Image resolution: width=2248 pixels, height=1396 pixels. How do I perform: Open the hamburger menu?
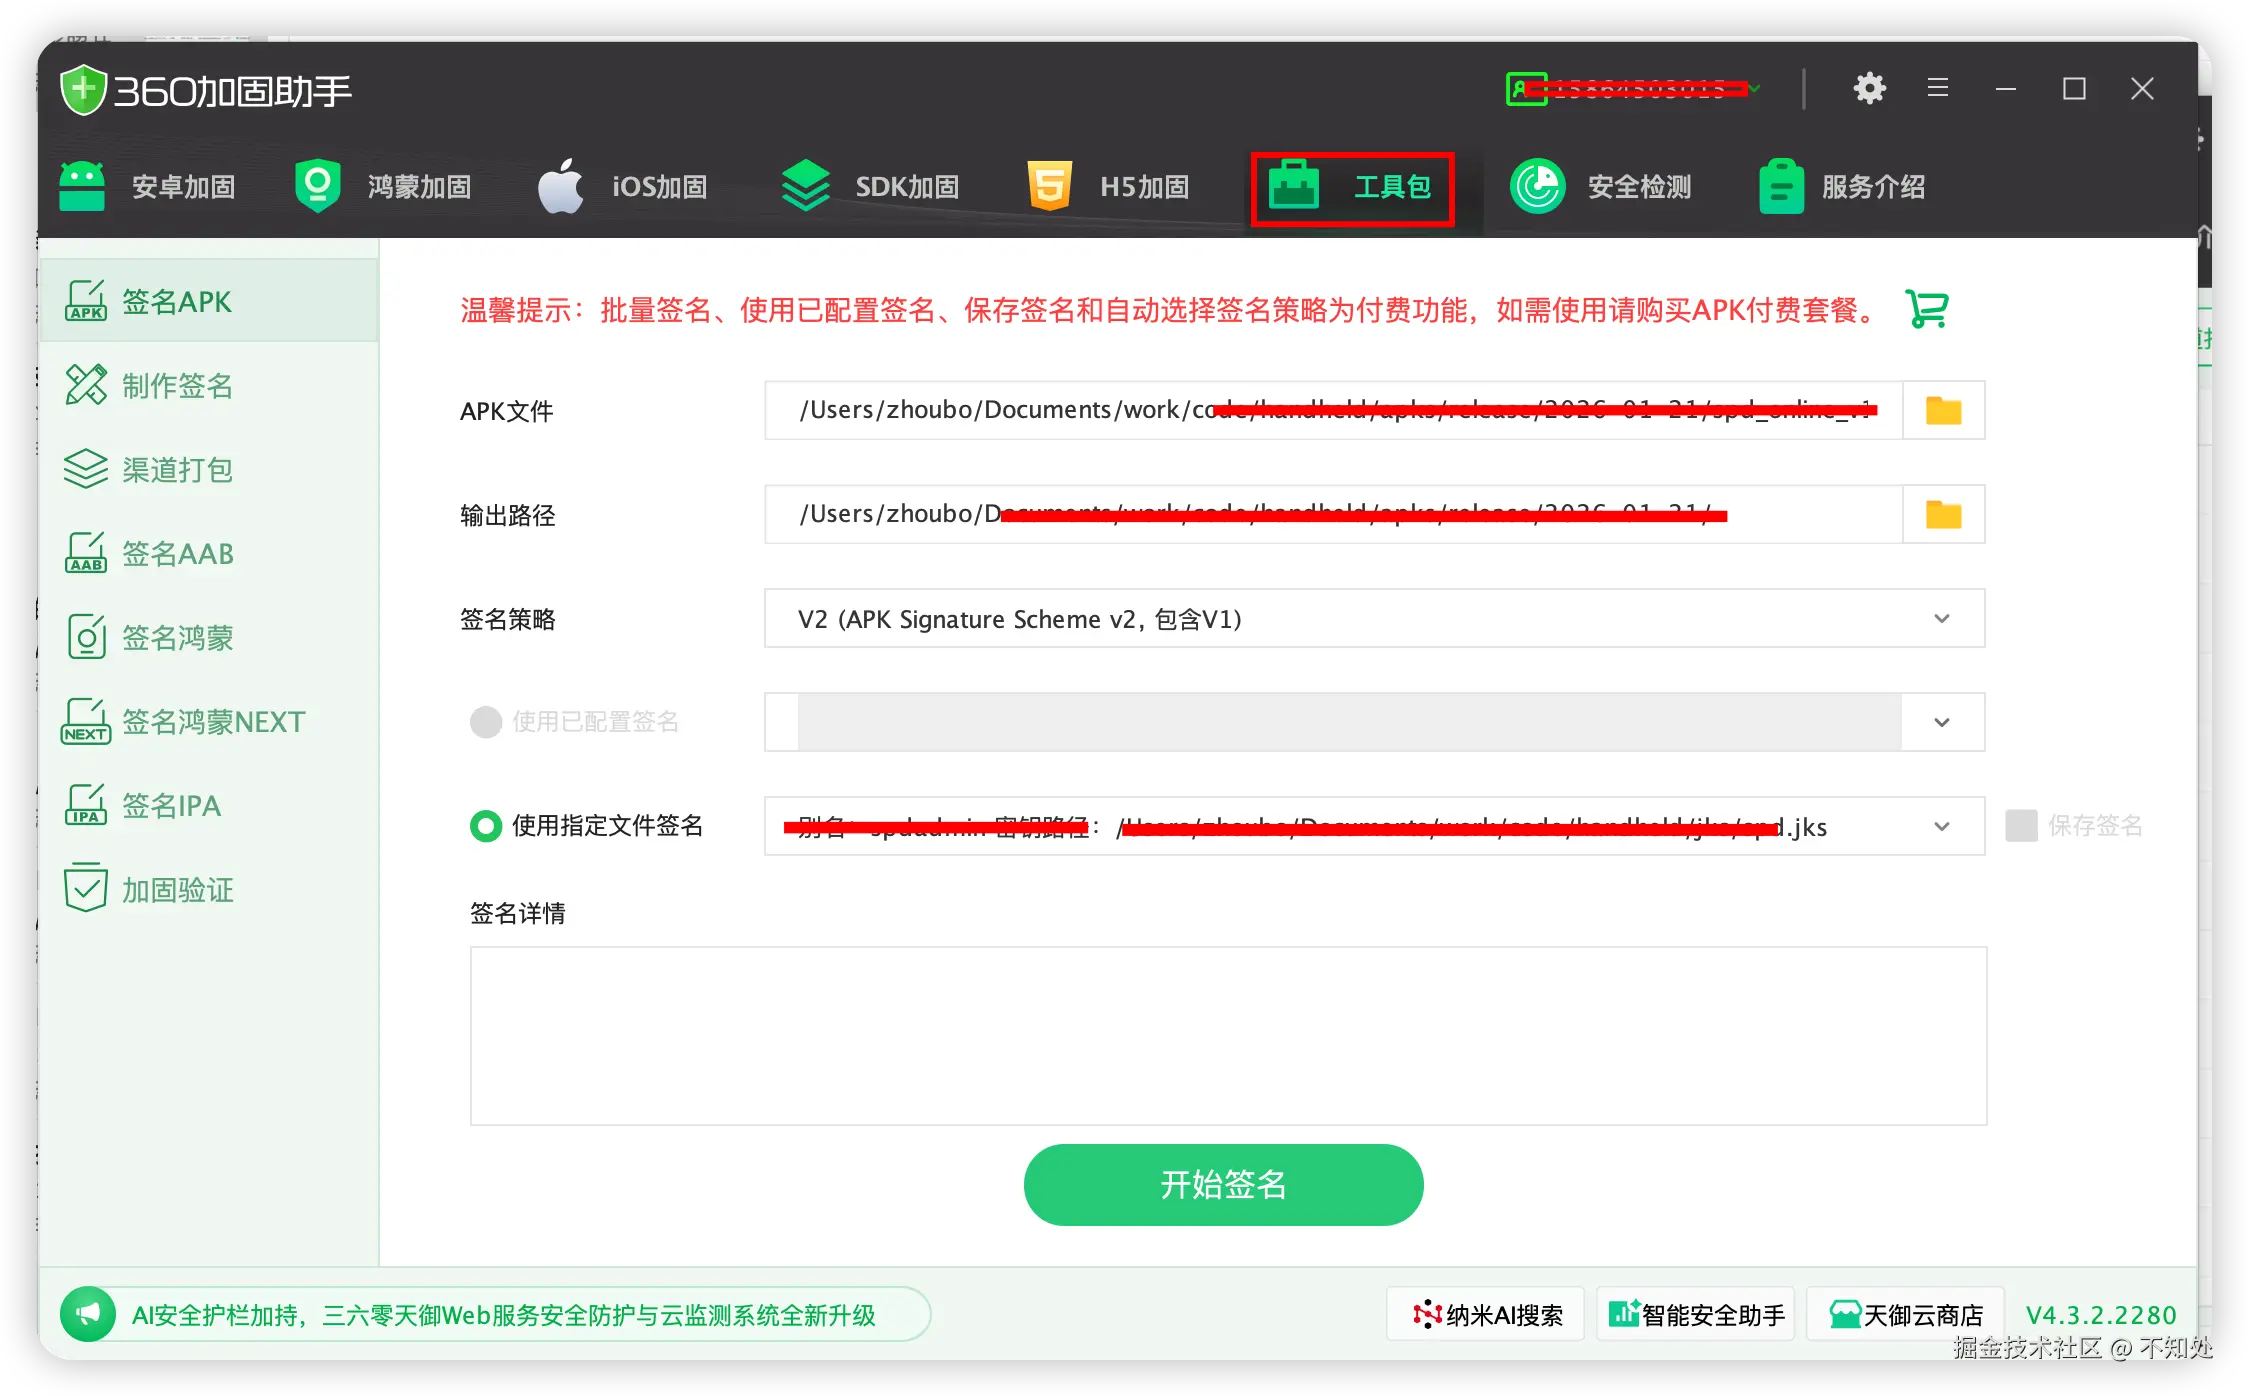1938,89
